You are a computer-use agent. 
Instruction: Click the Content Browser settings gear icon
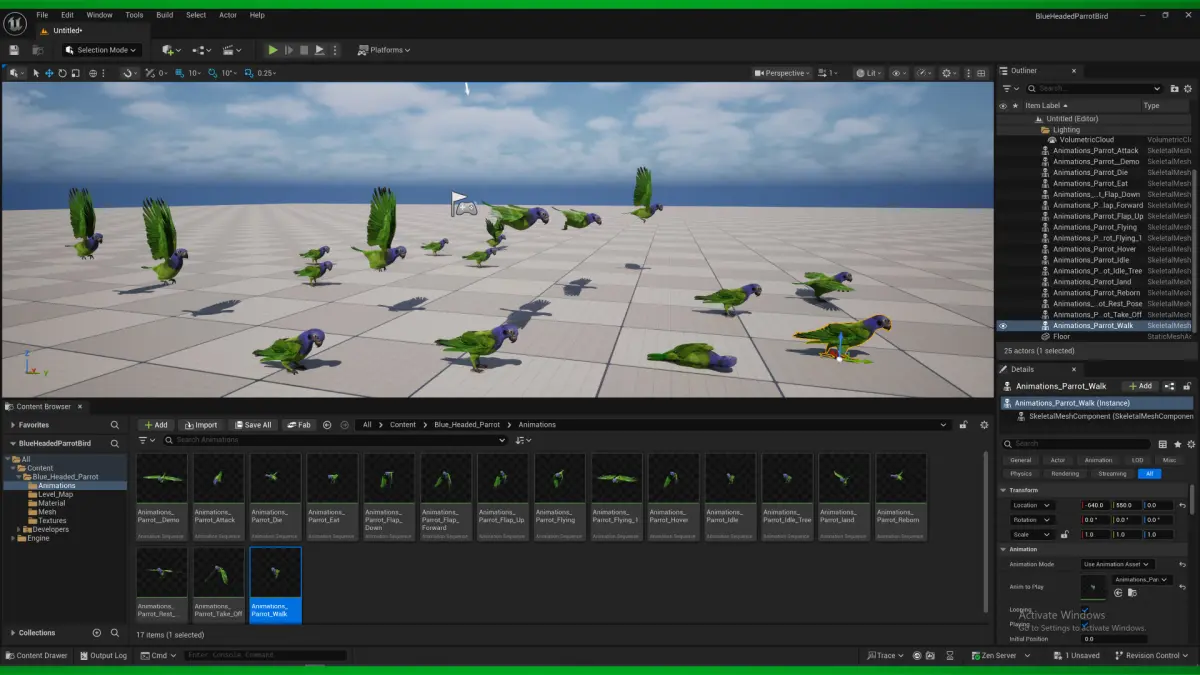click(x=984, y=425)
